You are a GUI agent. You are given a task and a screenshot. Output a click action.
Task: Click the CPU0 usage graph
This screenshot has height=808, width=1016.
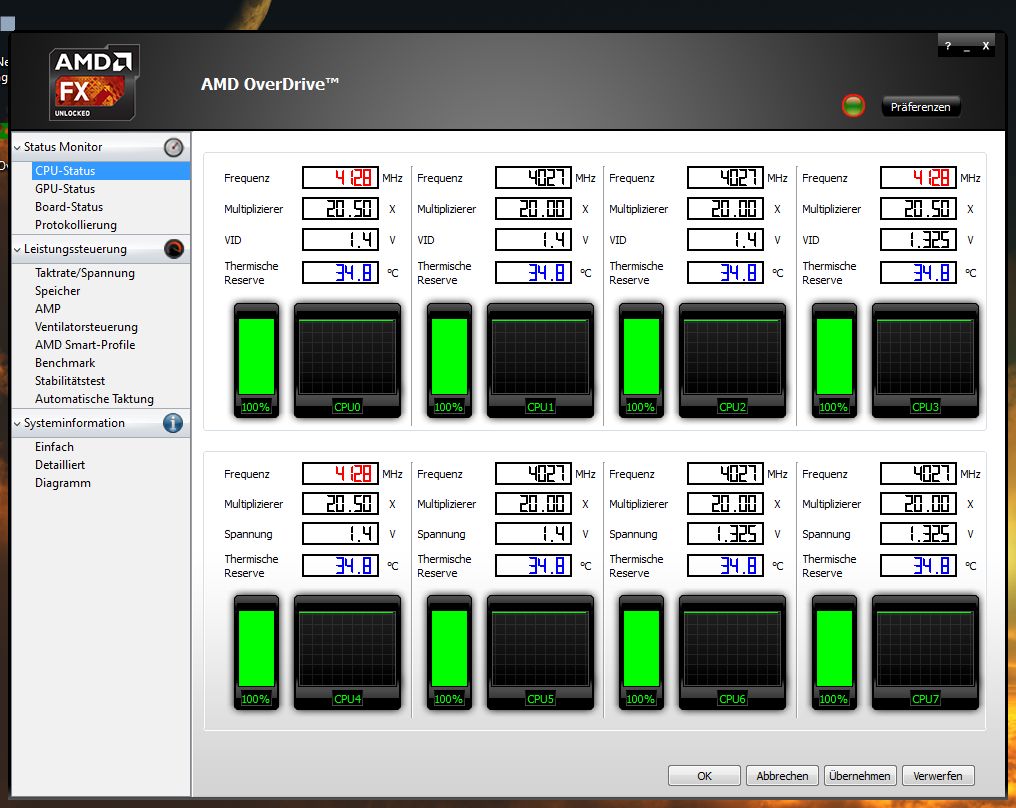coord(347,360)
